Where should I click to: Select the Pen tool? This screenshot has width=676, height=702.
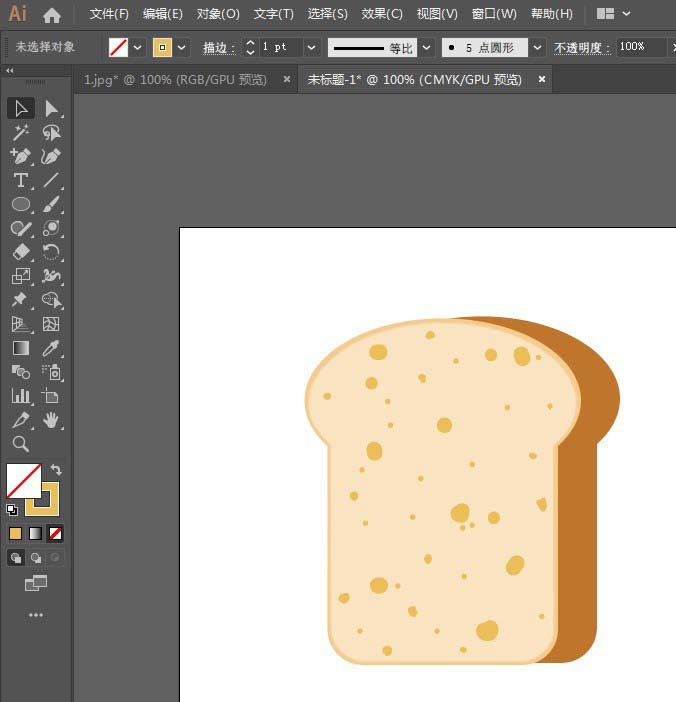(x=21, y=156)
